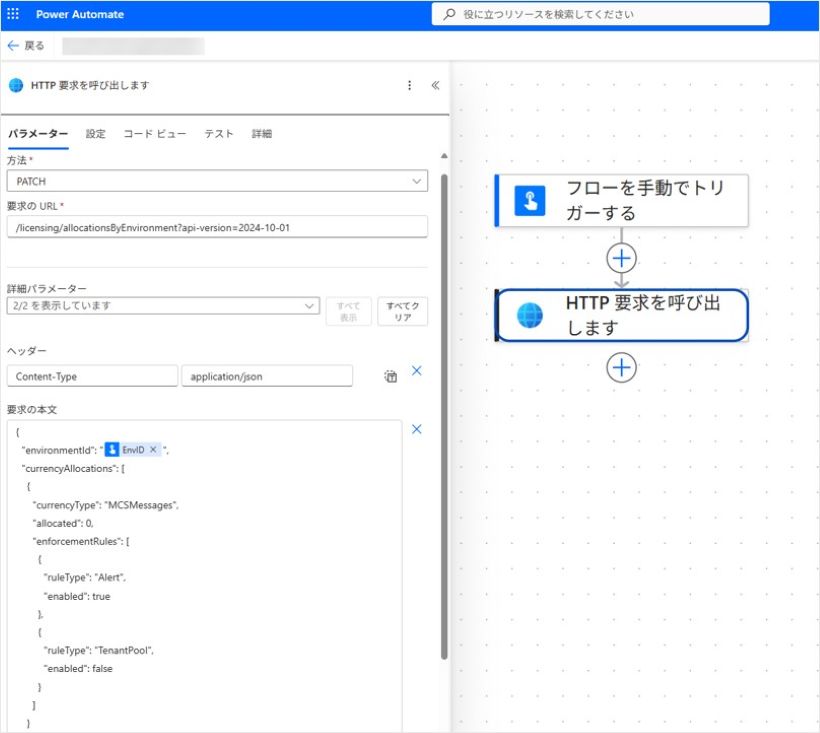Viewport: 820px width, 733px height.
Task: Click the HTTP globe icon in panel header
Action: pos(16,85)
